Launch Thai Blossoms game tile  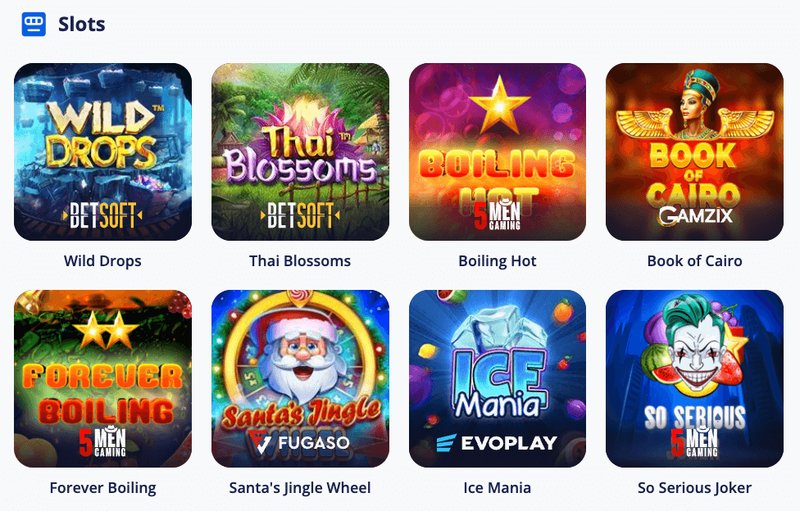click(300, 152)
